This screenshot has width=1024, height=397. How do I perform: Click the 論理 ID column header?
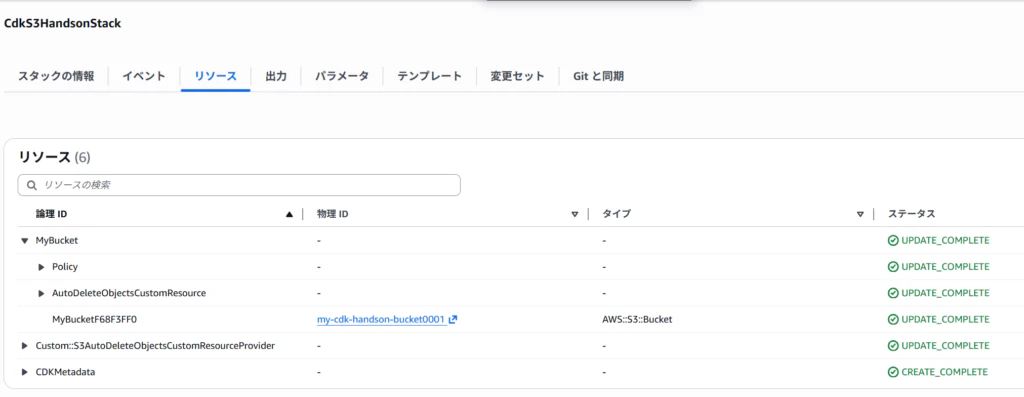coord(52,214)
